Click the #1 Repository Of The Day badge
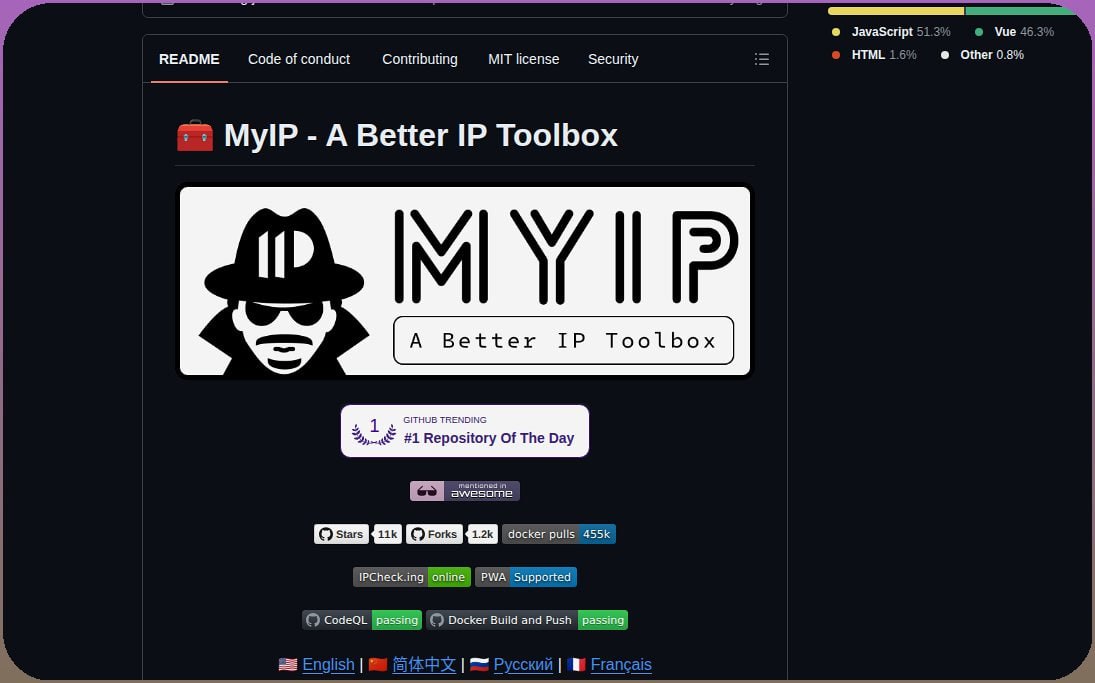This screenshot has height=683, width=1095. pos(465,431)
